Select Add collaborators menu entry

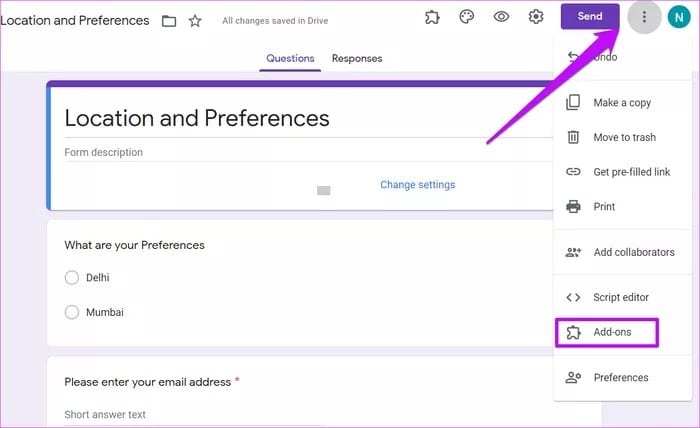tap(622, 252)
